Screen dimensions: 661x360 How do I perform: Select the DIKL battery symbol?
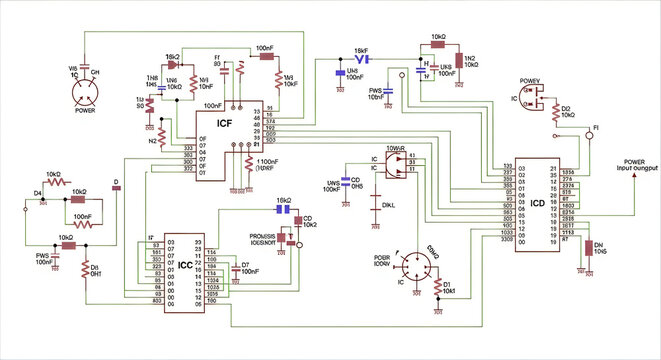click(x=375, y=203)
